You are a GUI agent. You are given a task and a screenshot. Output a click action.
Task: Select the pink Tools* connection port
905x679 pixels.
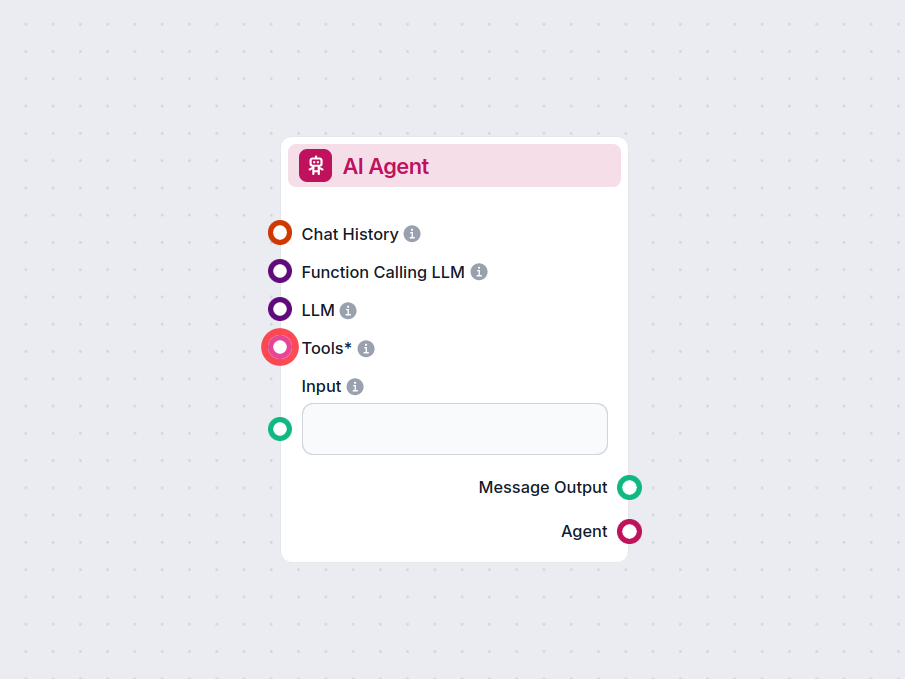279,347
